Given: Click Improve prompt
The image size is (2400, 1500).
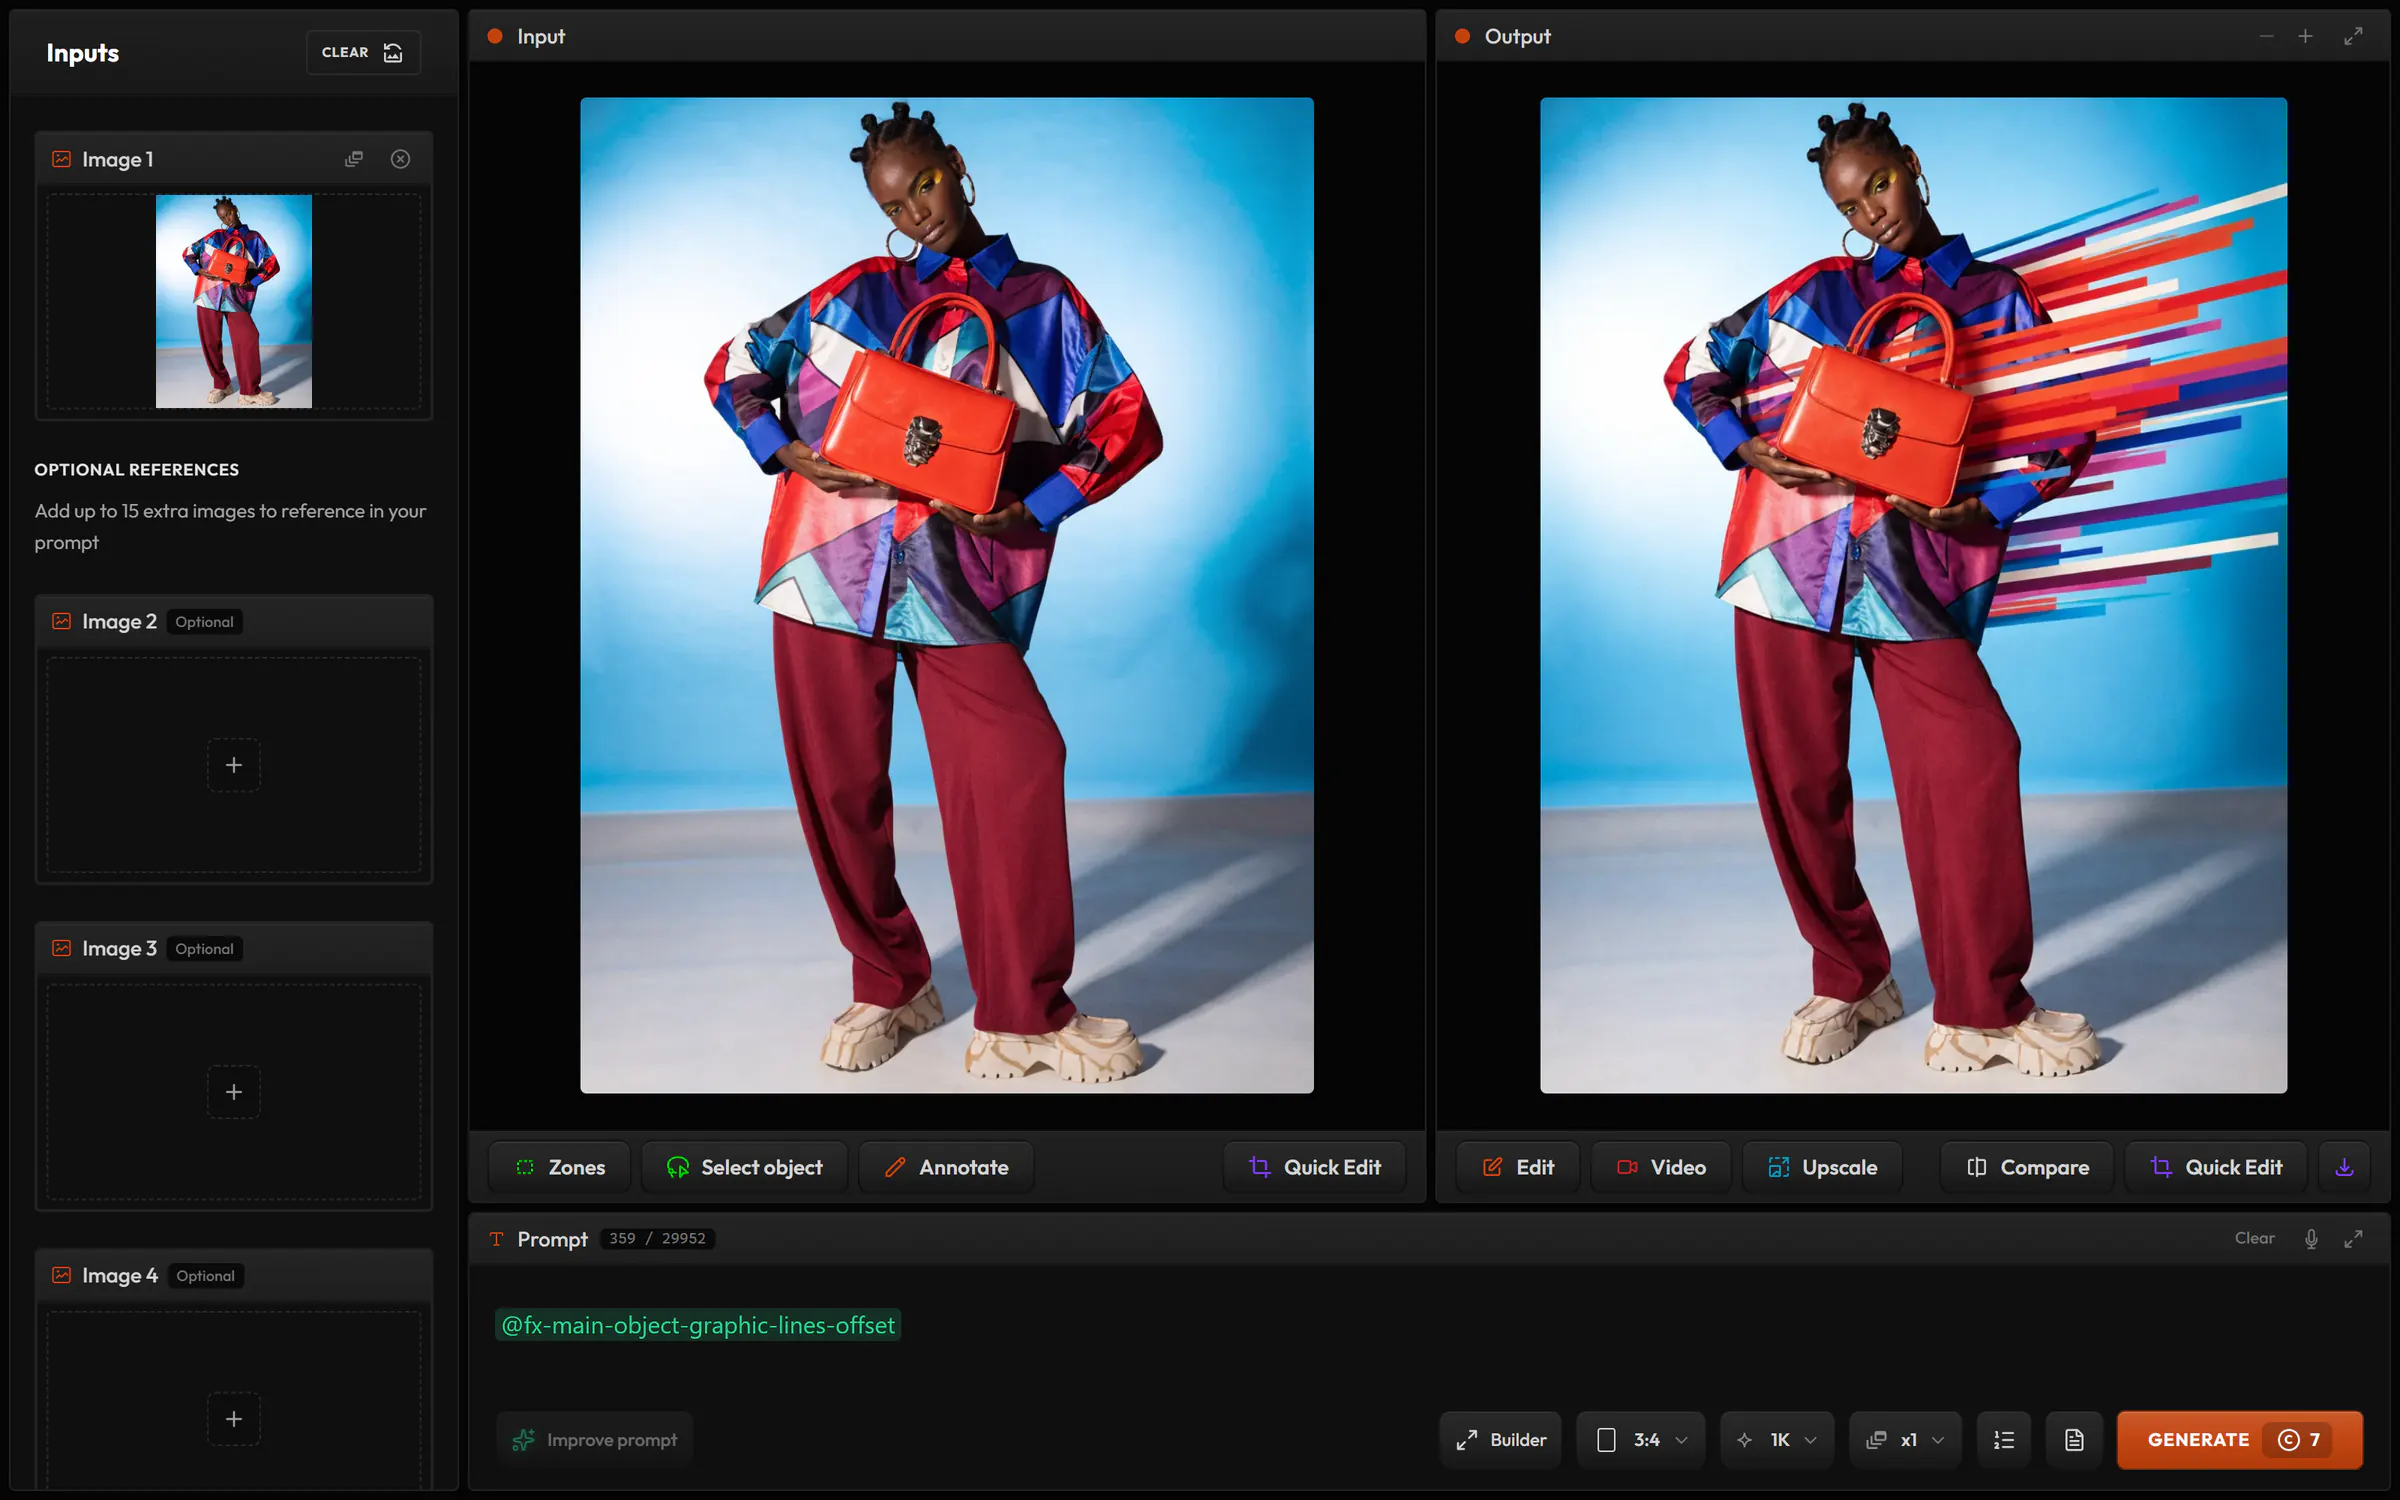Looking at the screenshot, I should (x=595, y=1440).
